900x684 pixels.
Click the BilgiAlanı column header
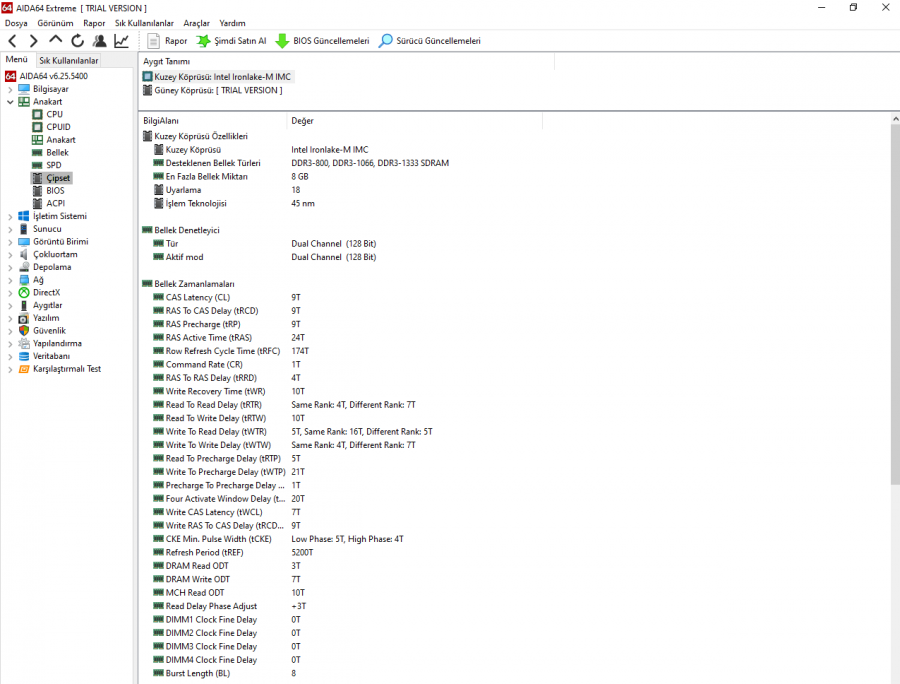click(x=212, y=121)
